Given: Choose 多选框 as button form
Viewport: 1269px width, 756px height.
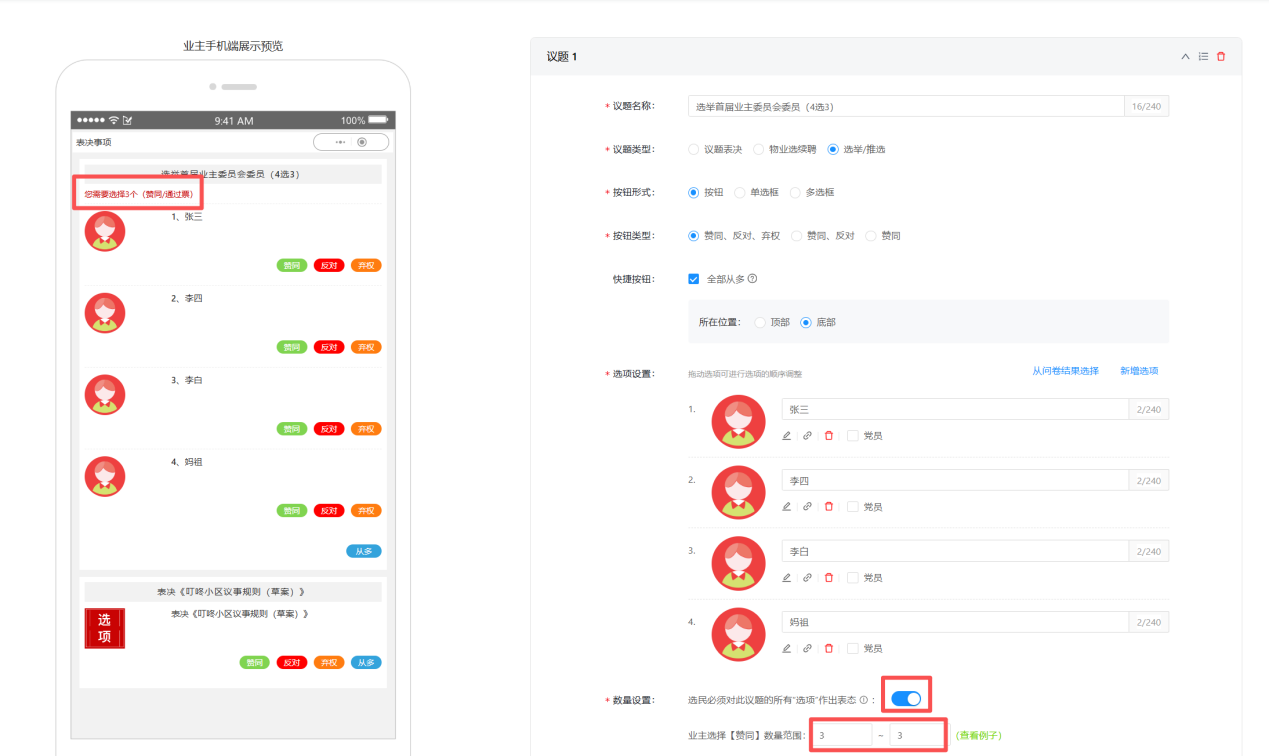Looking at the screenshot, I should coord(796,192).
